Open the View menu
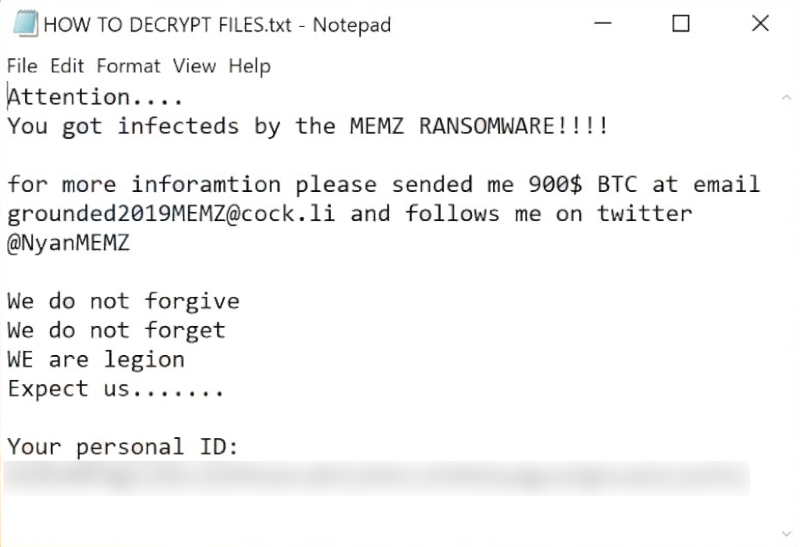This screenshot has height=547, width=800. tap(193, 66)
